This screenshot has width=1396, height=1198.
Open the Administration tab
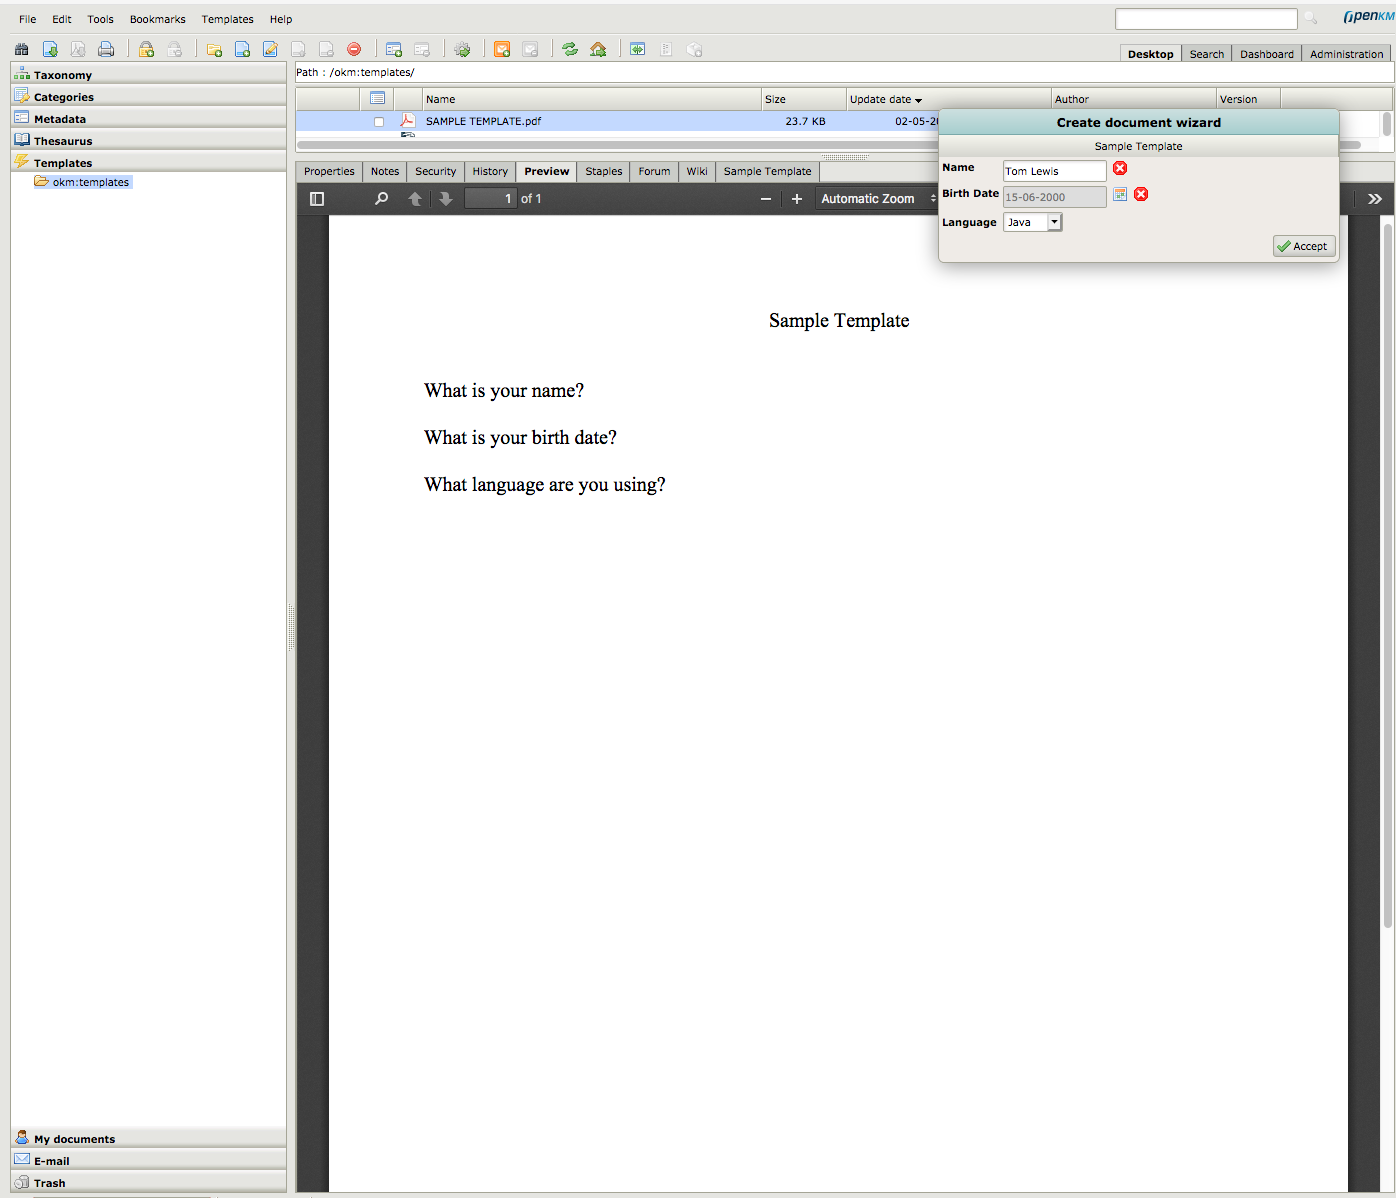tap(1346, 54)
